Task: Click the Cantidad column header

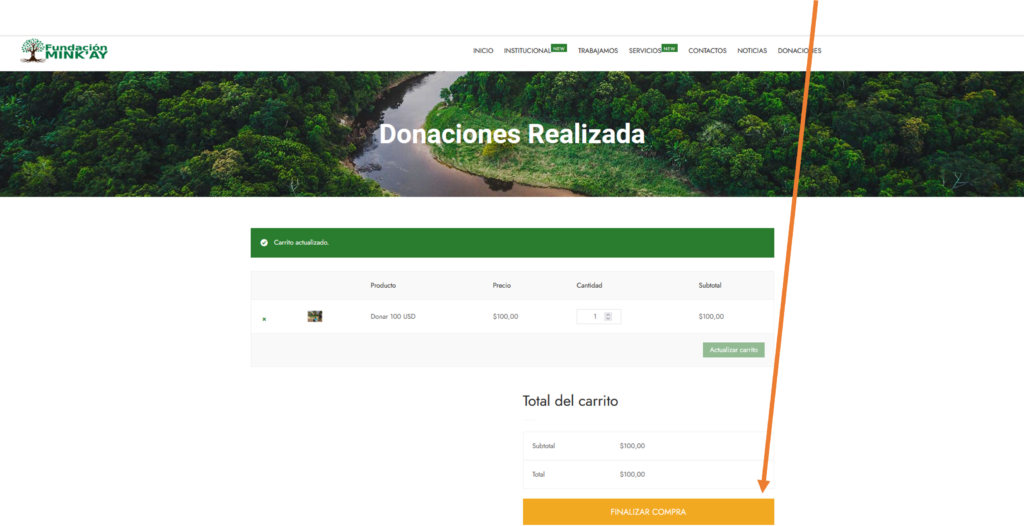Action: tap(589, 286)
